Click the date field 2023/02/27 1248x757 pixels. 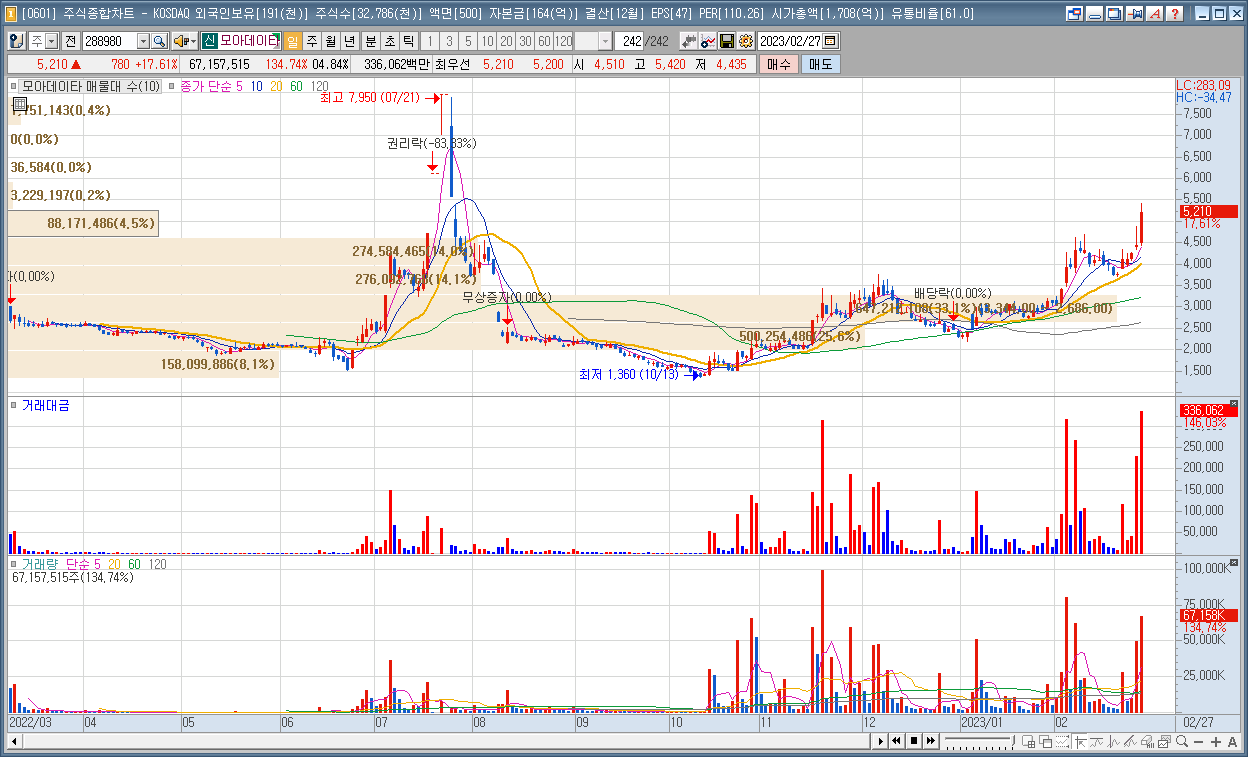(x=790, y=41)
